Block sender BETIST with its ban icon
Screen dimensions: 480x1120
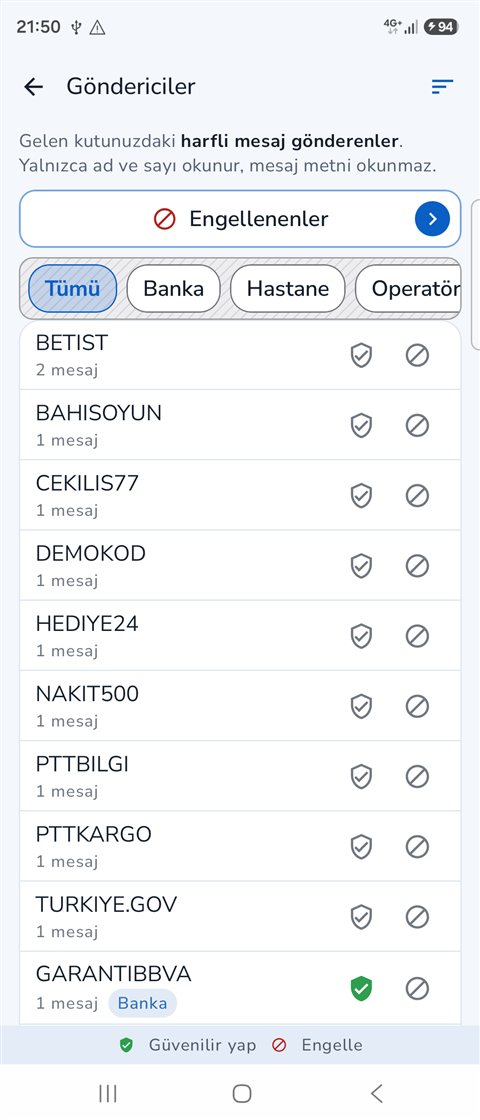(417, 355)
